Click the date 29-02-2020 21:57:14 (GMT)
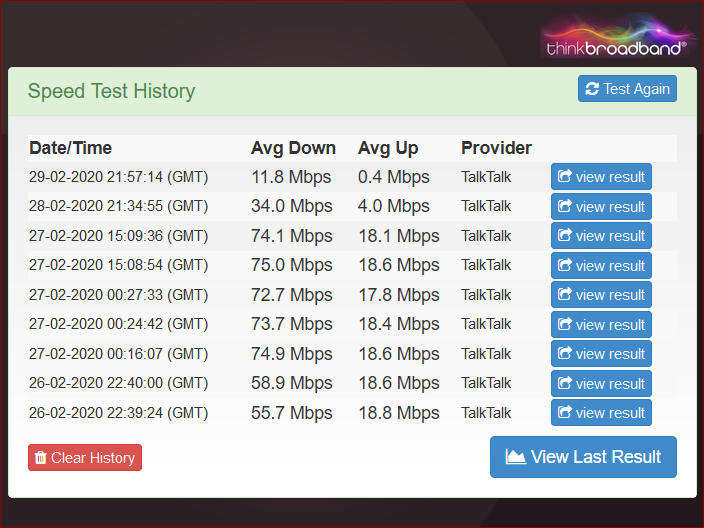 [119, 177]
